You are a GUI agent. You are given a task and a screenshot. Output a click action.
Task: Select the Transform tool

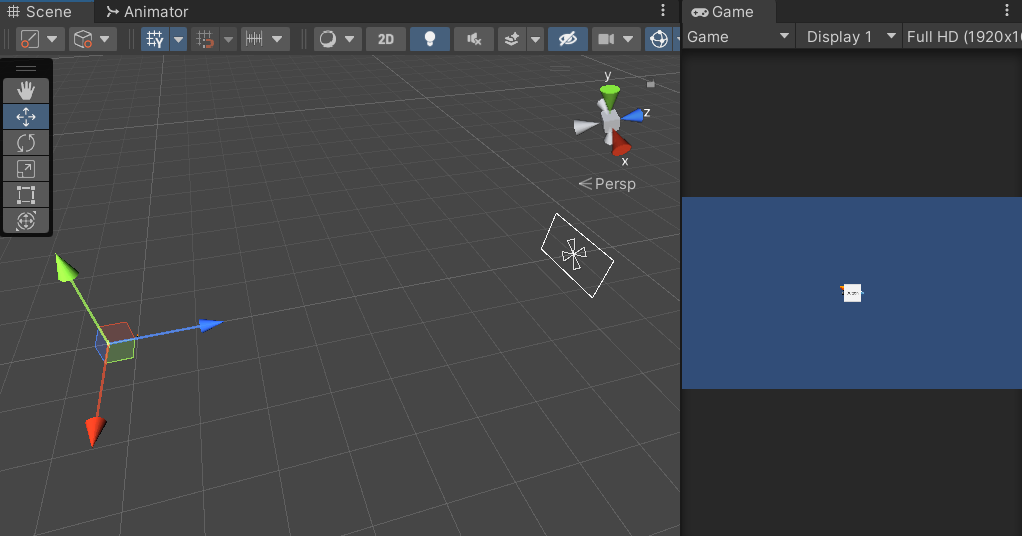tap(26, 221)
